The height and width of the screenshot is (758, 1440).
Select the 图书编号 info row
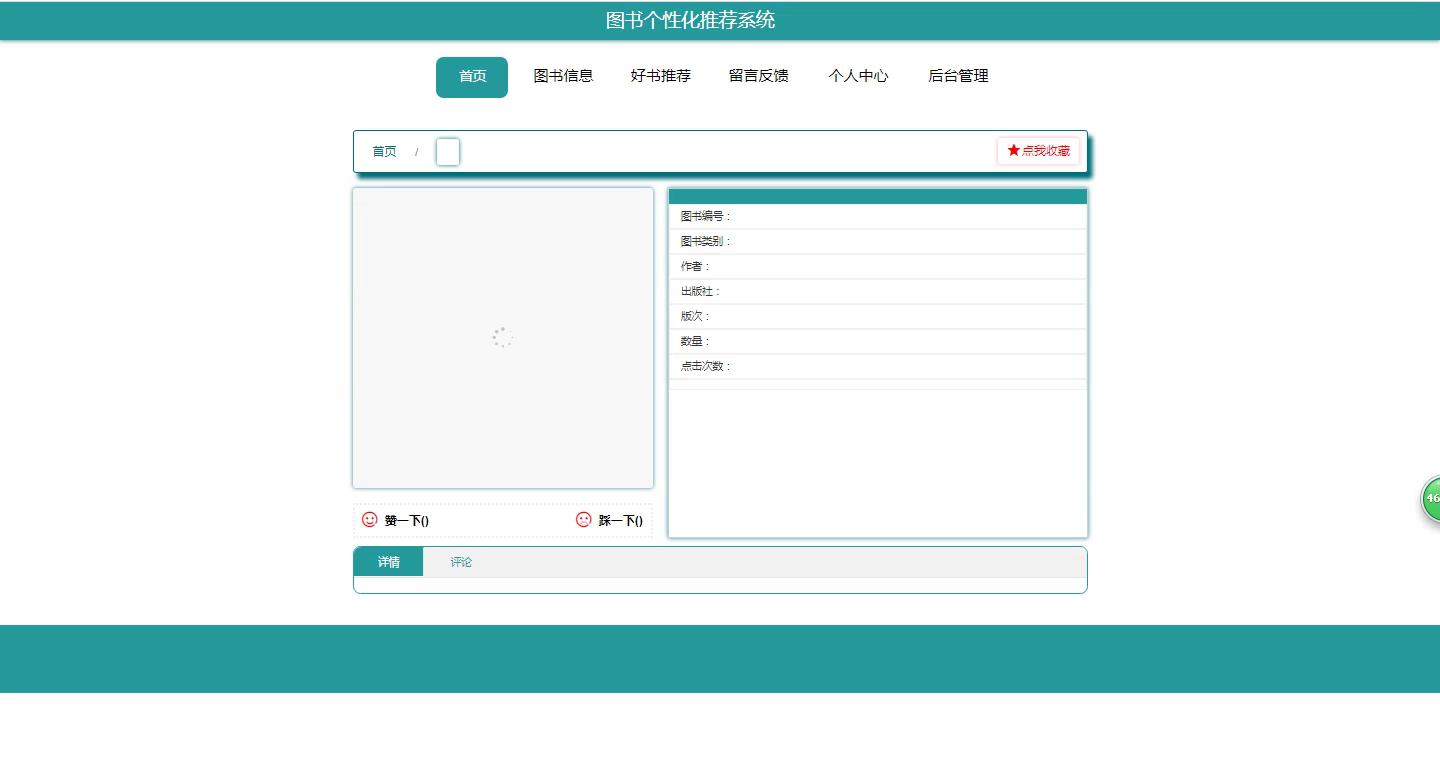[x=877, y=217]
